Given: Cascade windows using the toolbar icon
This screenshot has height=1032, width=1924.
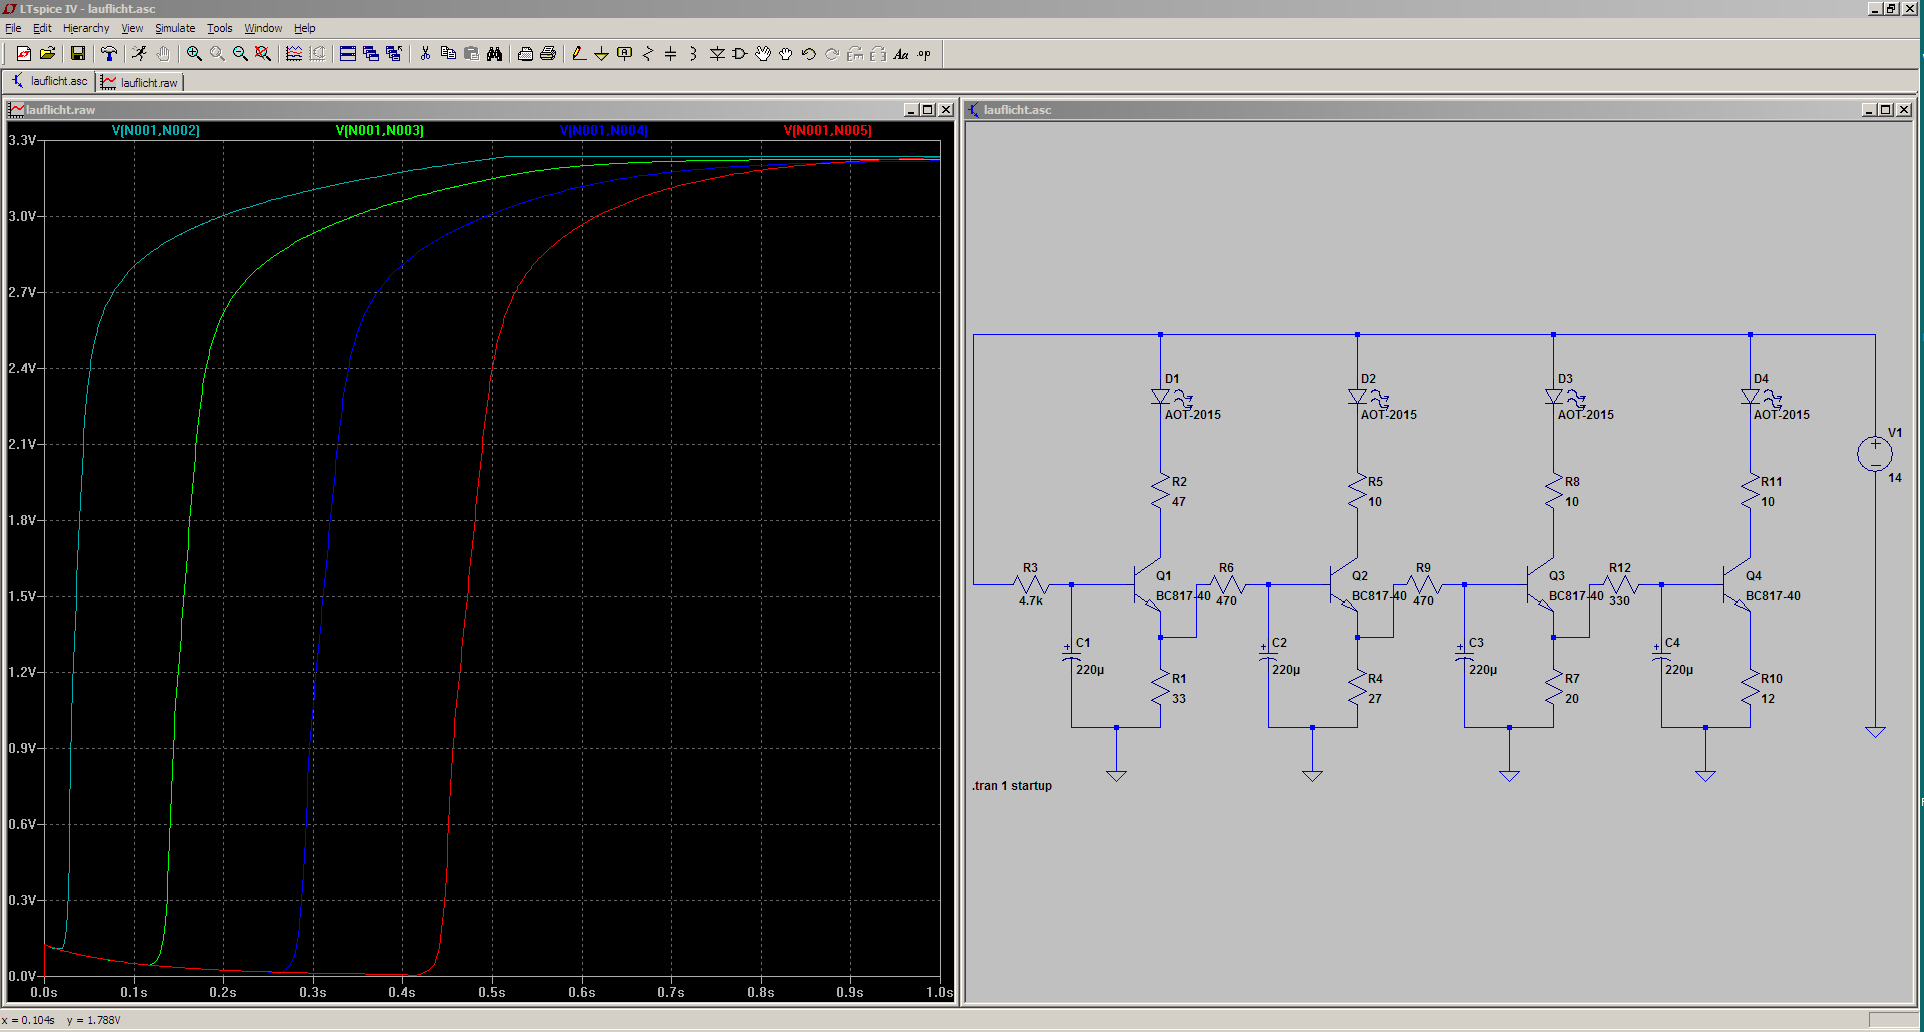Looking at the screenshot, I should (x=371, y=54).
